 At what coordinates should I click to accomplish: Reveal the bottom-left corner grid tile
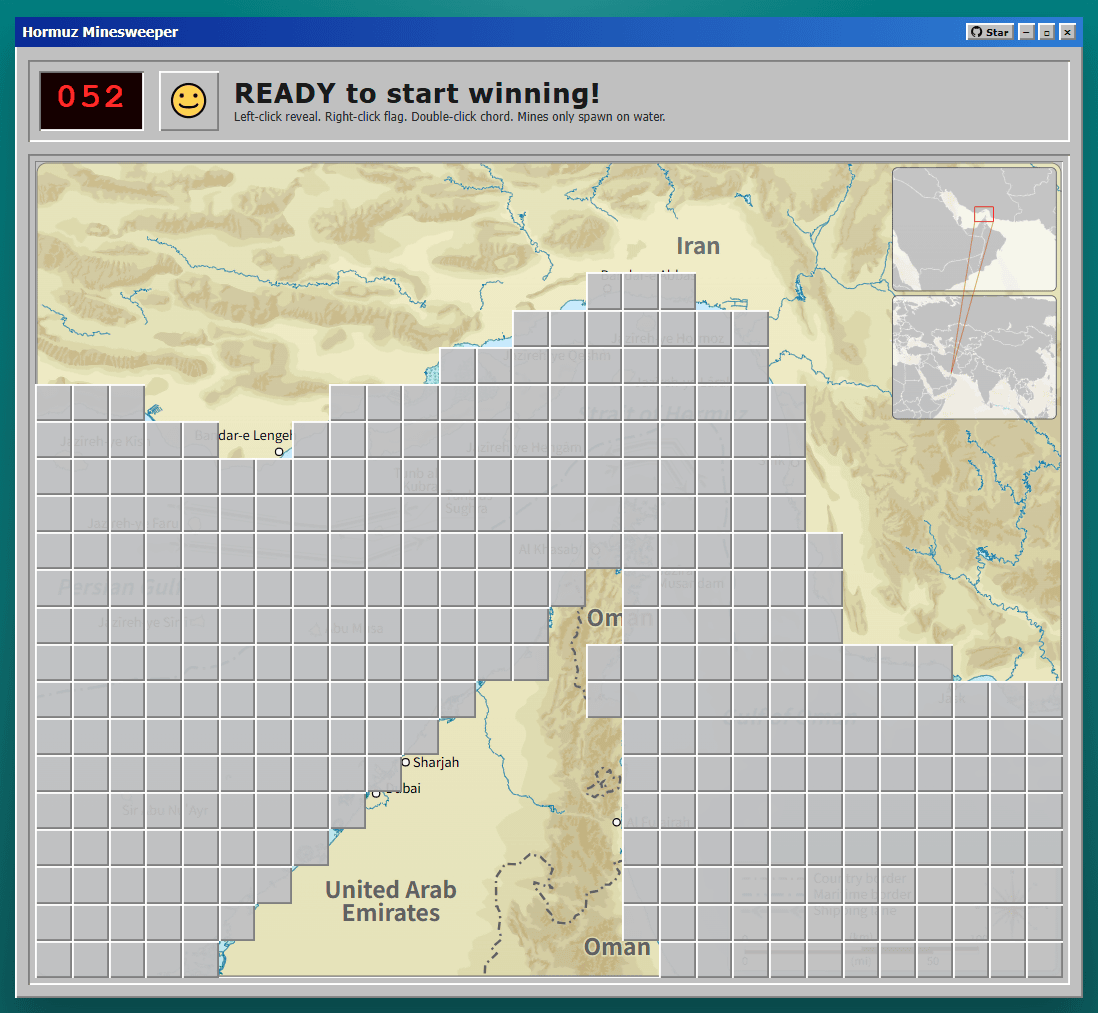tap(54, 959)
